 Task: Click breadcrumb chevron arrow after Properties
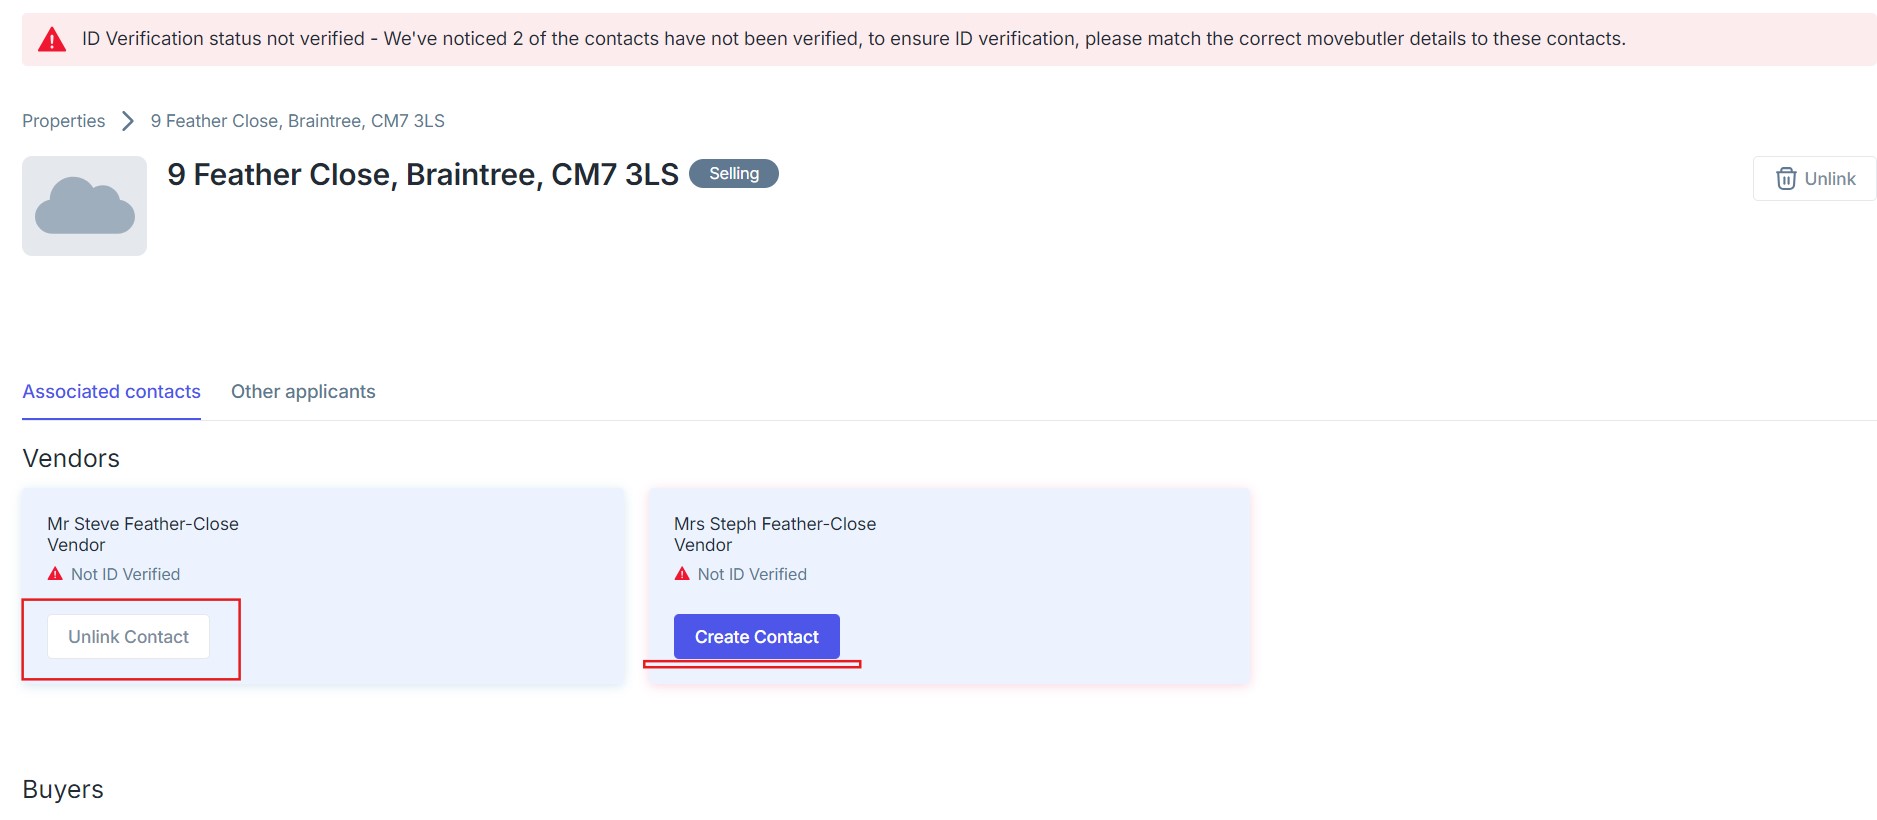[128, 121]
